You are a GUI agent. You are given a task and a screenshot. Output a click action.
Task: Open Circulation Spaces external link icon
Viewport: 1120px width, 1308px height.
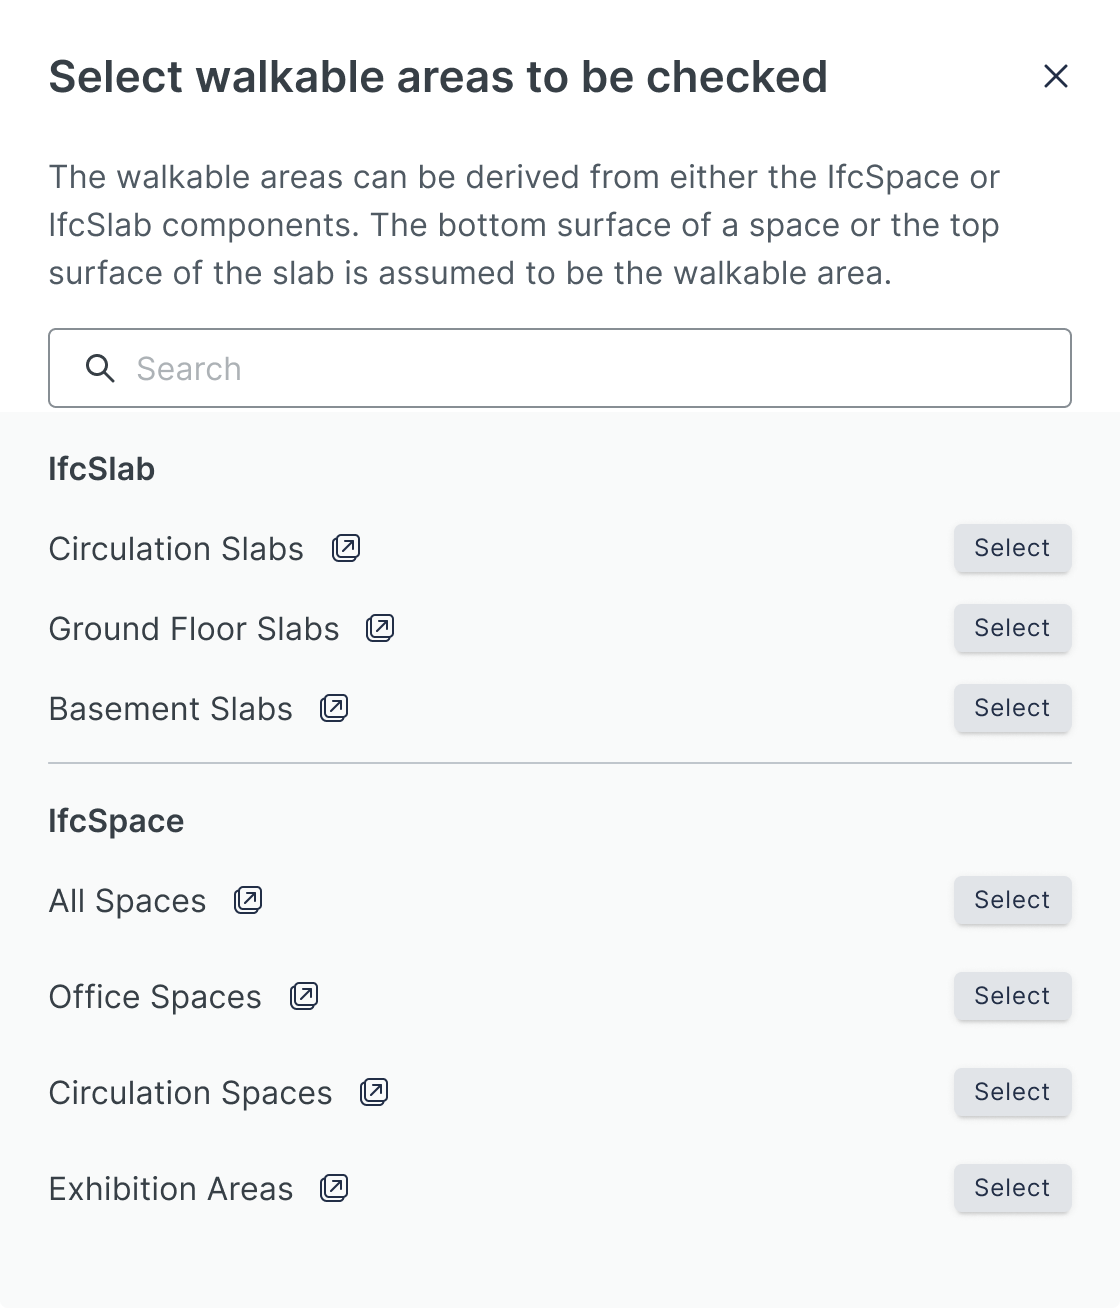coord(374,1092)
